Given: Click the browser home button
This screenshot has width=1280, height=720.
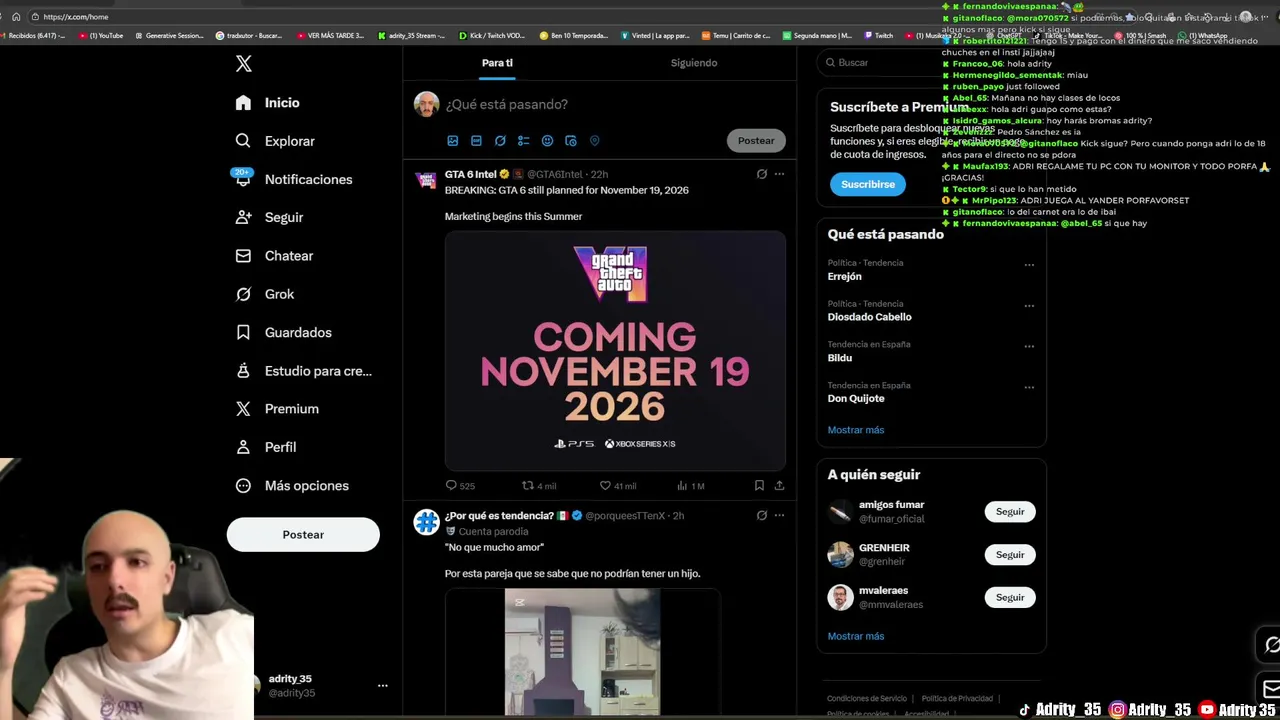Looking at the screenshot, I should [16, 17].
